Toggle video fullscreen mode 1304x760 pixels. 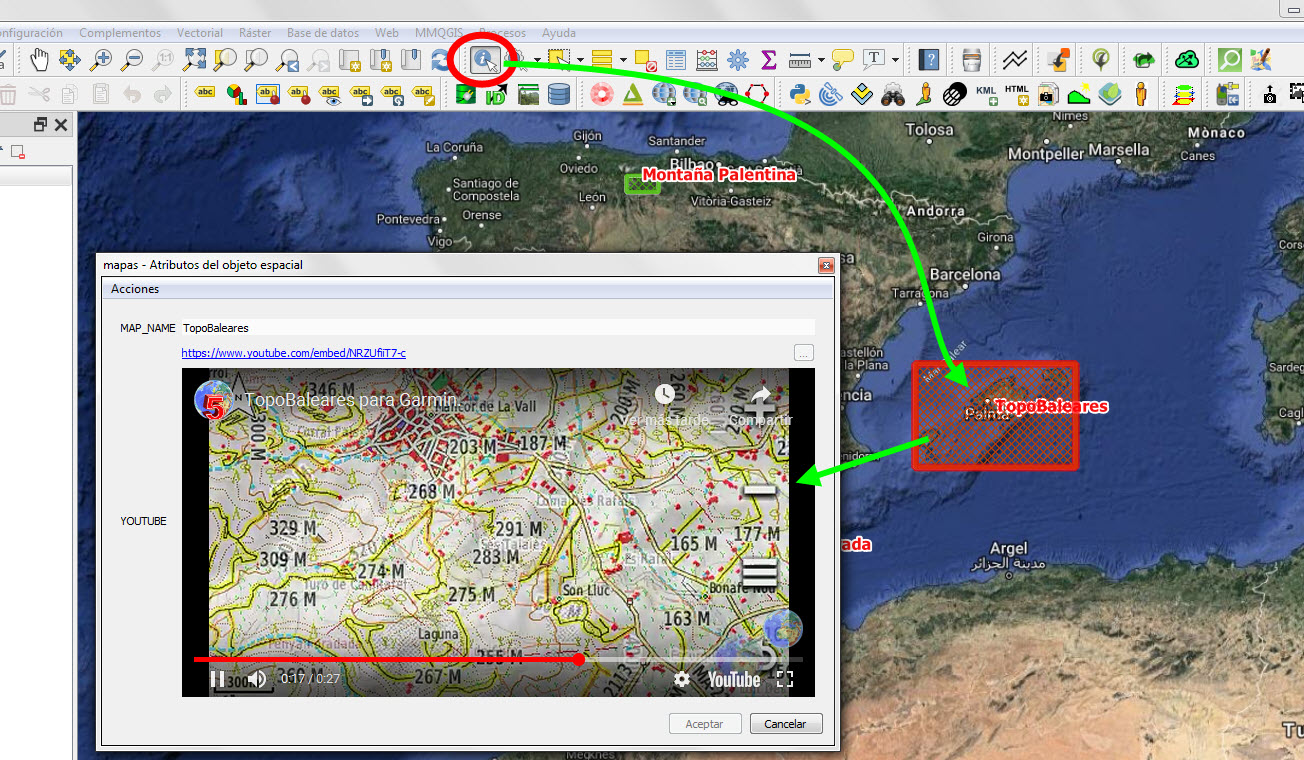785,679
